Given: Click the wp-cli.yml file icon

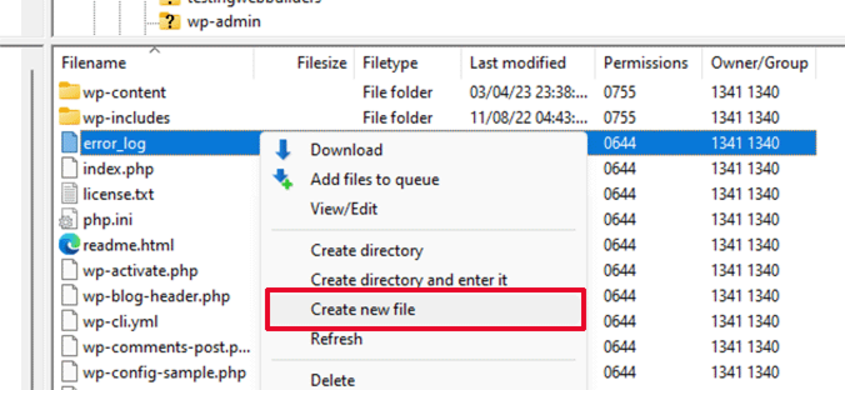Looking at the screenshot, I should click(x=70, y=322).
